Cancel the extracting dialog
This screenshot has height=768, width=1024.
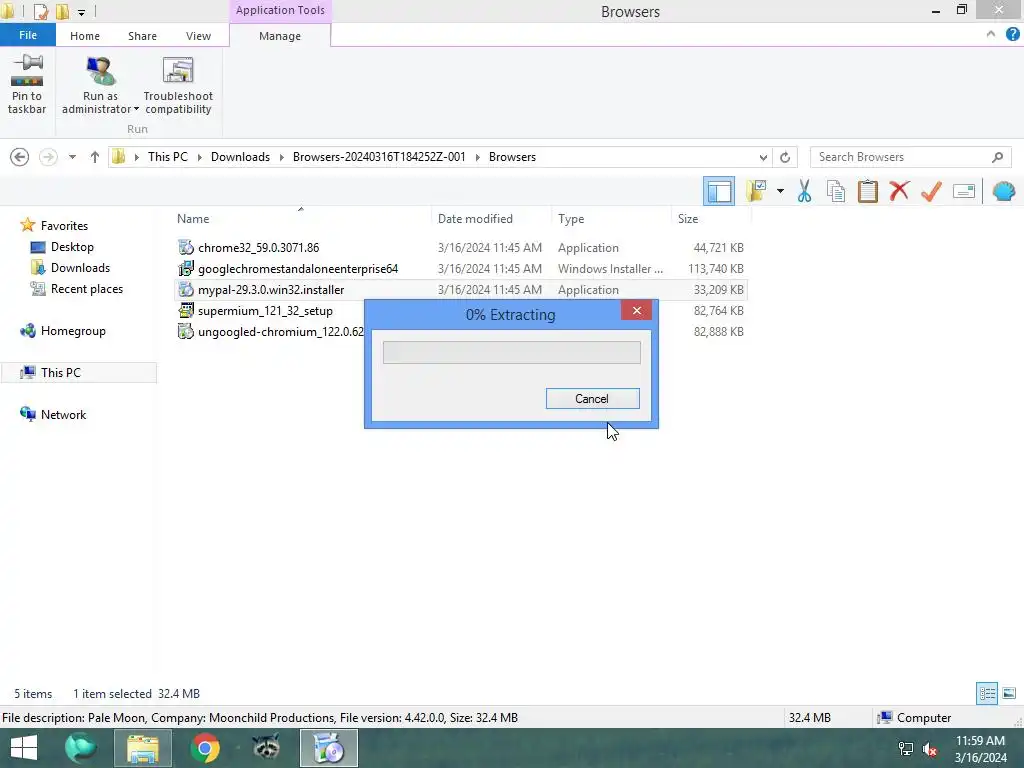pyautogui.click(x=592, y=398)
